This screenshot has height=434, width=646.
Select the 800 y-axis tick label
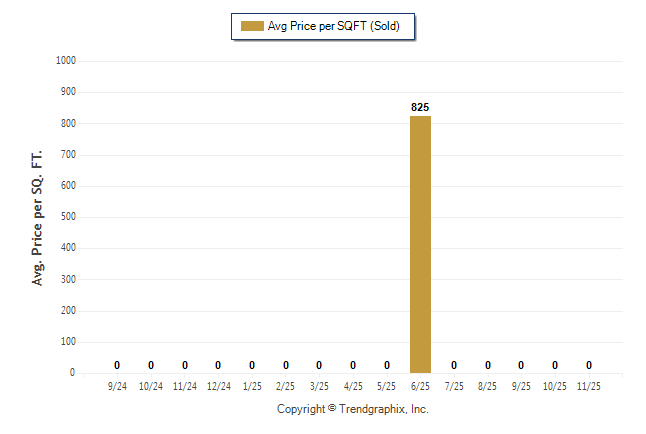point(69,124)
